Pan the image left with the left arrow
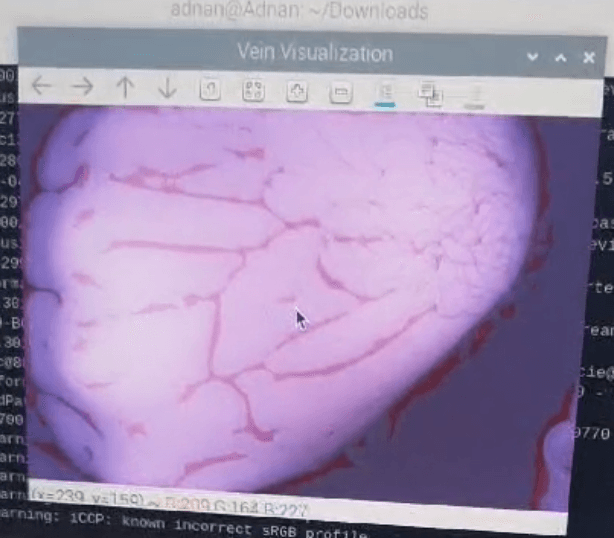Image resolution: width=614 pixels, height=538 pixels. 42,85
